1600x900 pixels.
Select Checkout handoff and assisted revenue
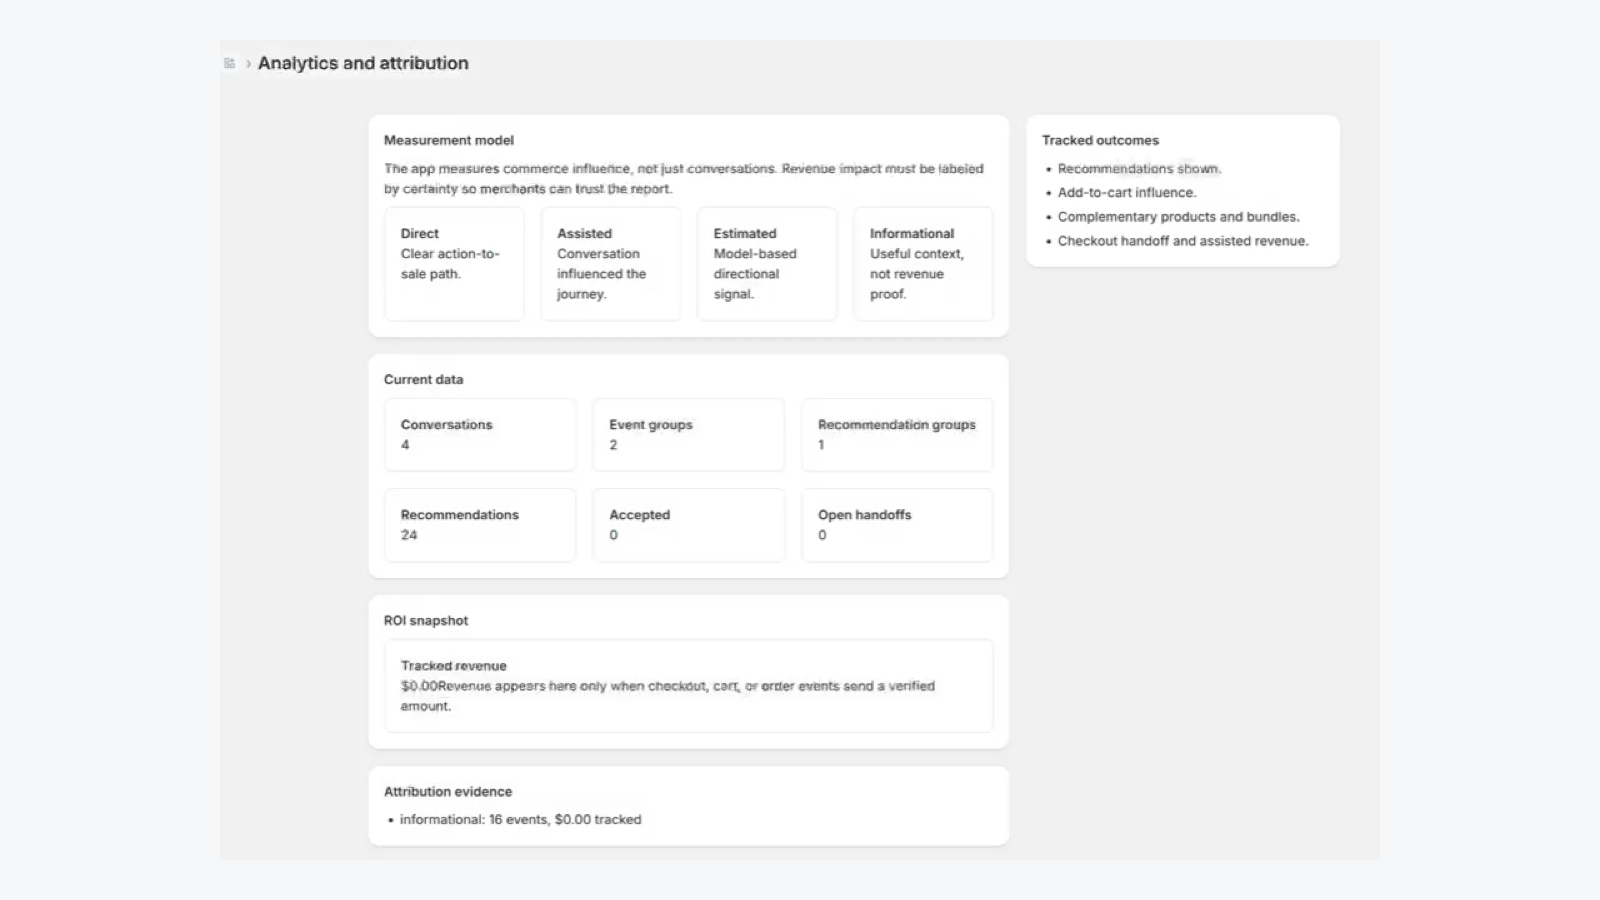(1183, 241)
